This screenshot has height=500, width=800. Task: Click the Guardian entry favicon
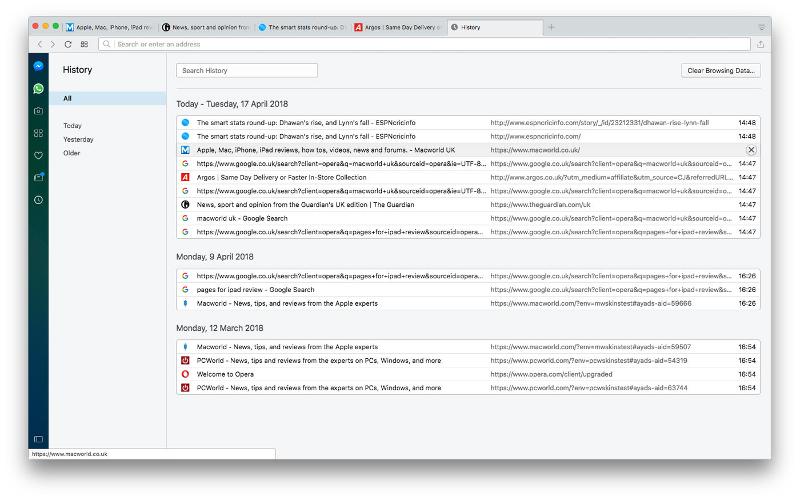point(185,205)
